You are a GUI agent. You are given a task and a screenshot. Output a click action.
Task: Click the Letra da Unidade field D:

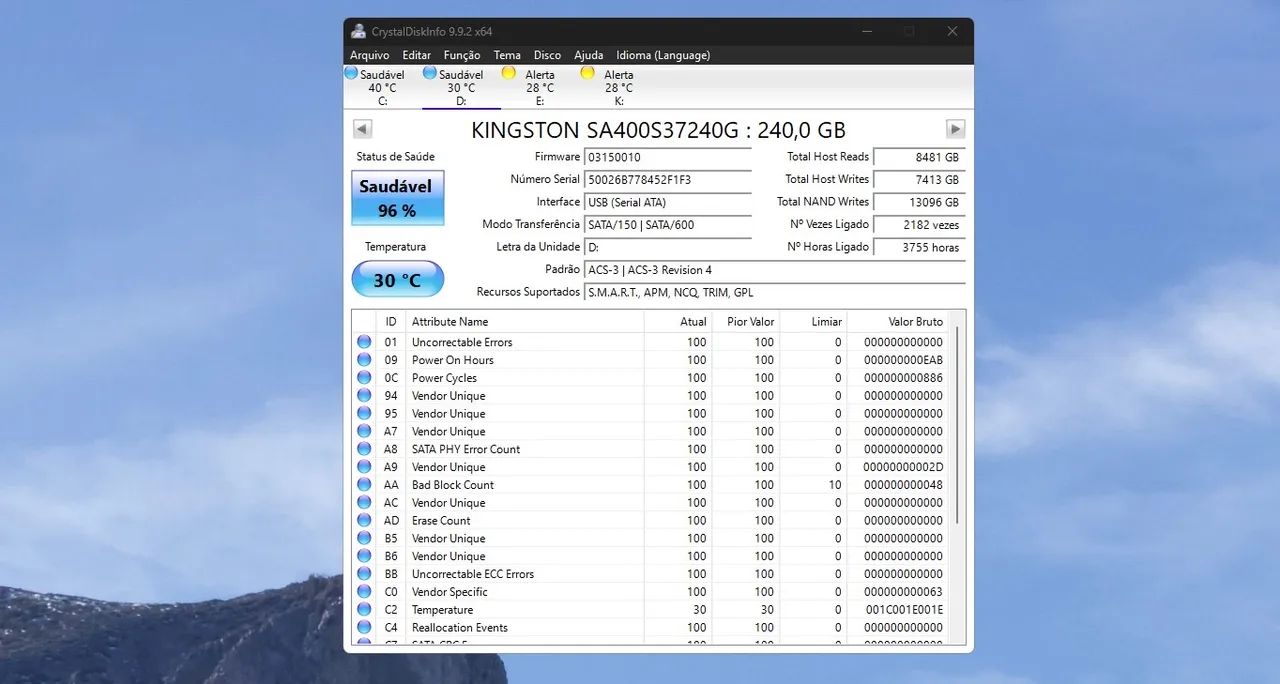click(x=667, y=247)
